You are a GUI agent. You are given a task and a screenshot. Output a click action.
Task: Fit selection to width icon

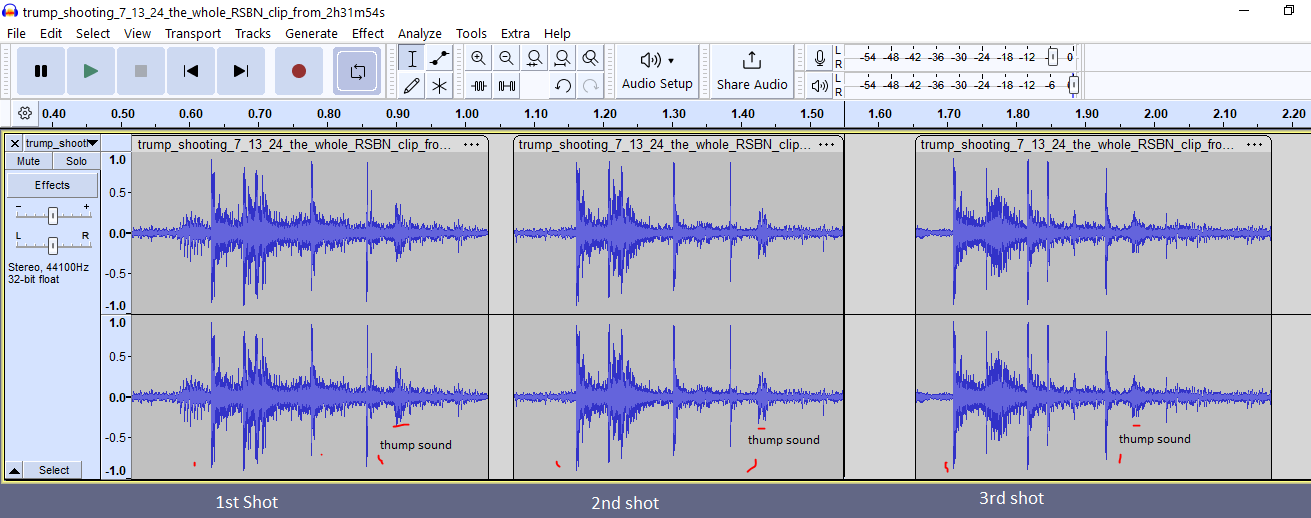pyautogui.click(x=535, y=58)
